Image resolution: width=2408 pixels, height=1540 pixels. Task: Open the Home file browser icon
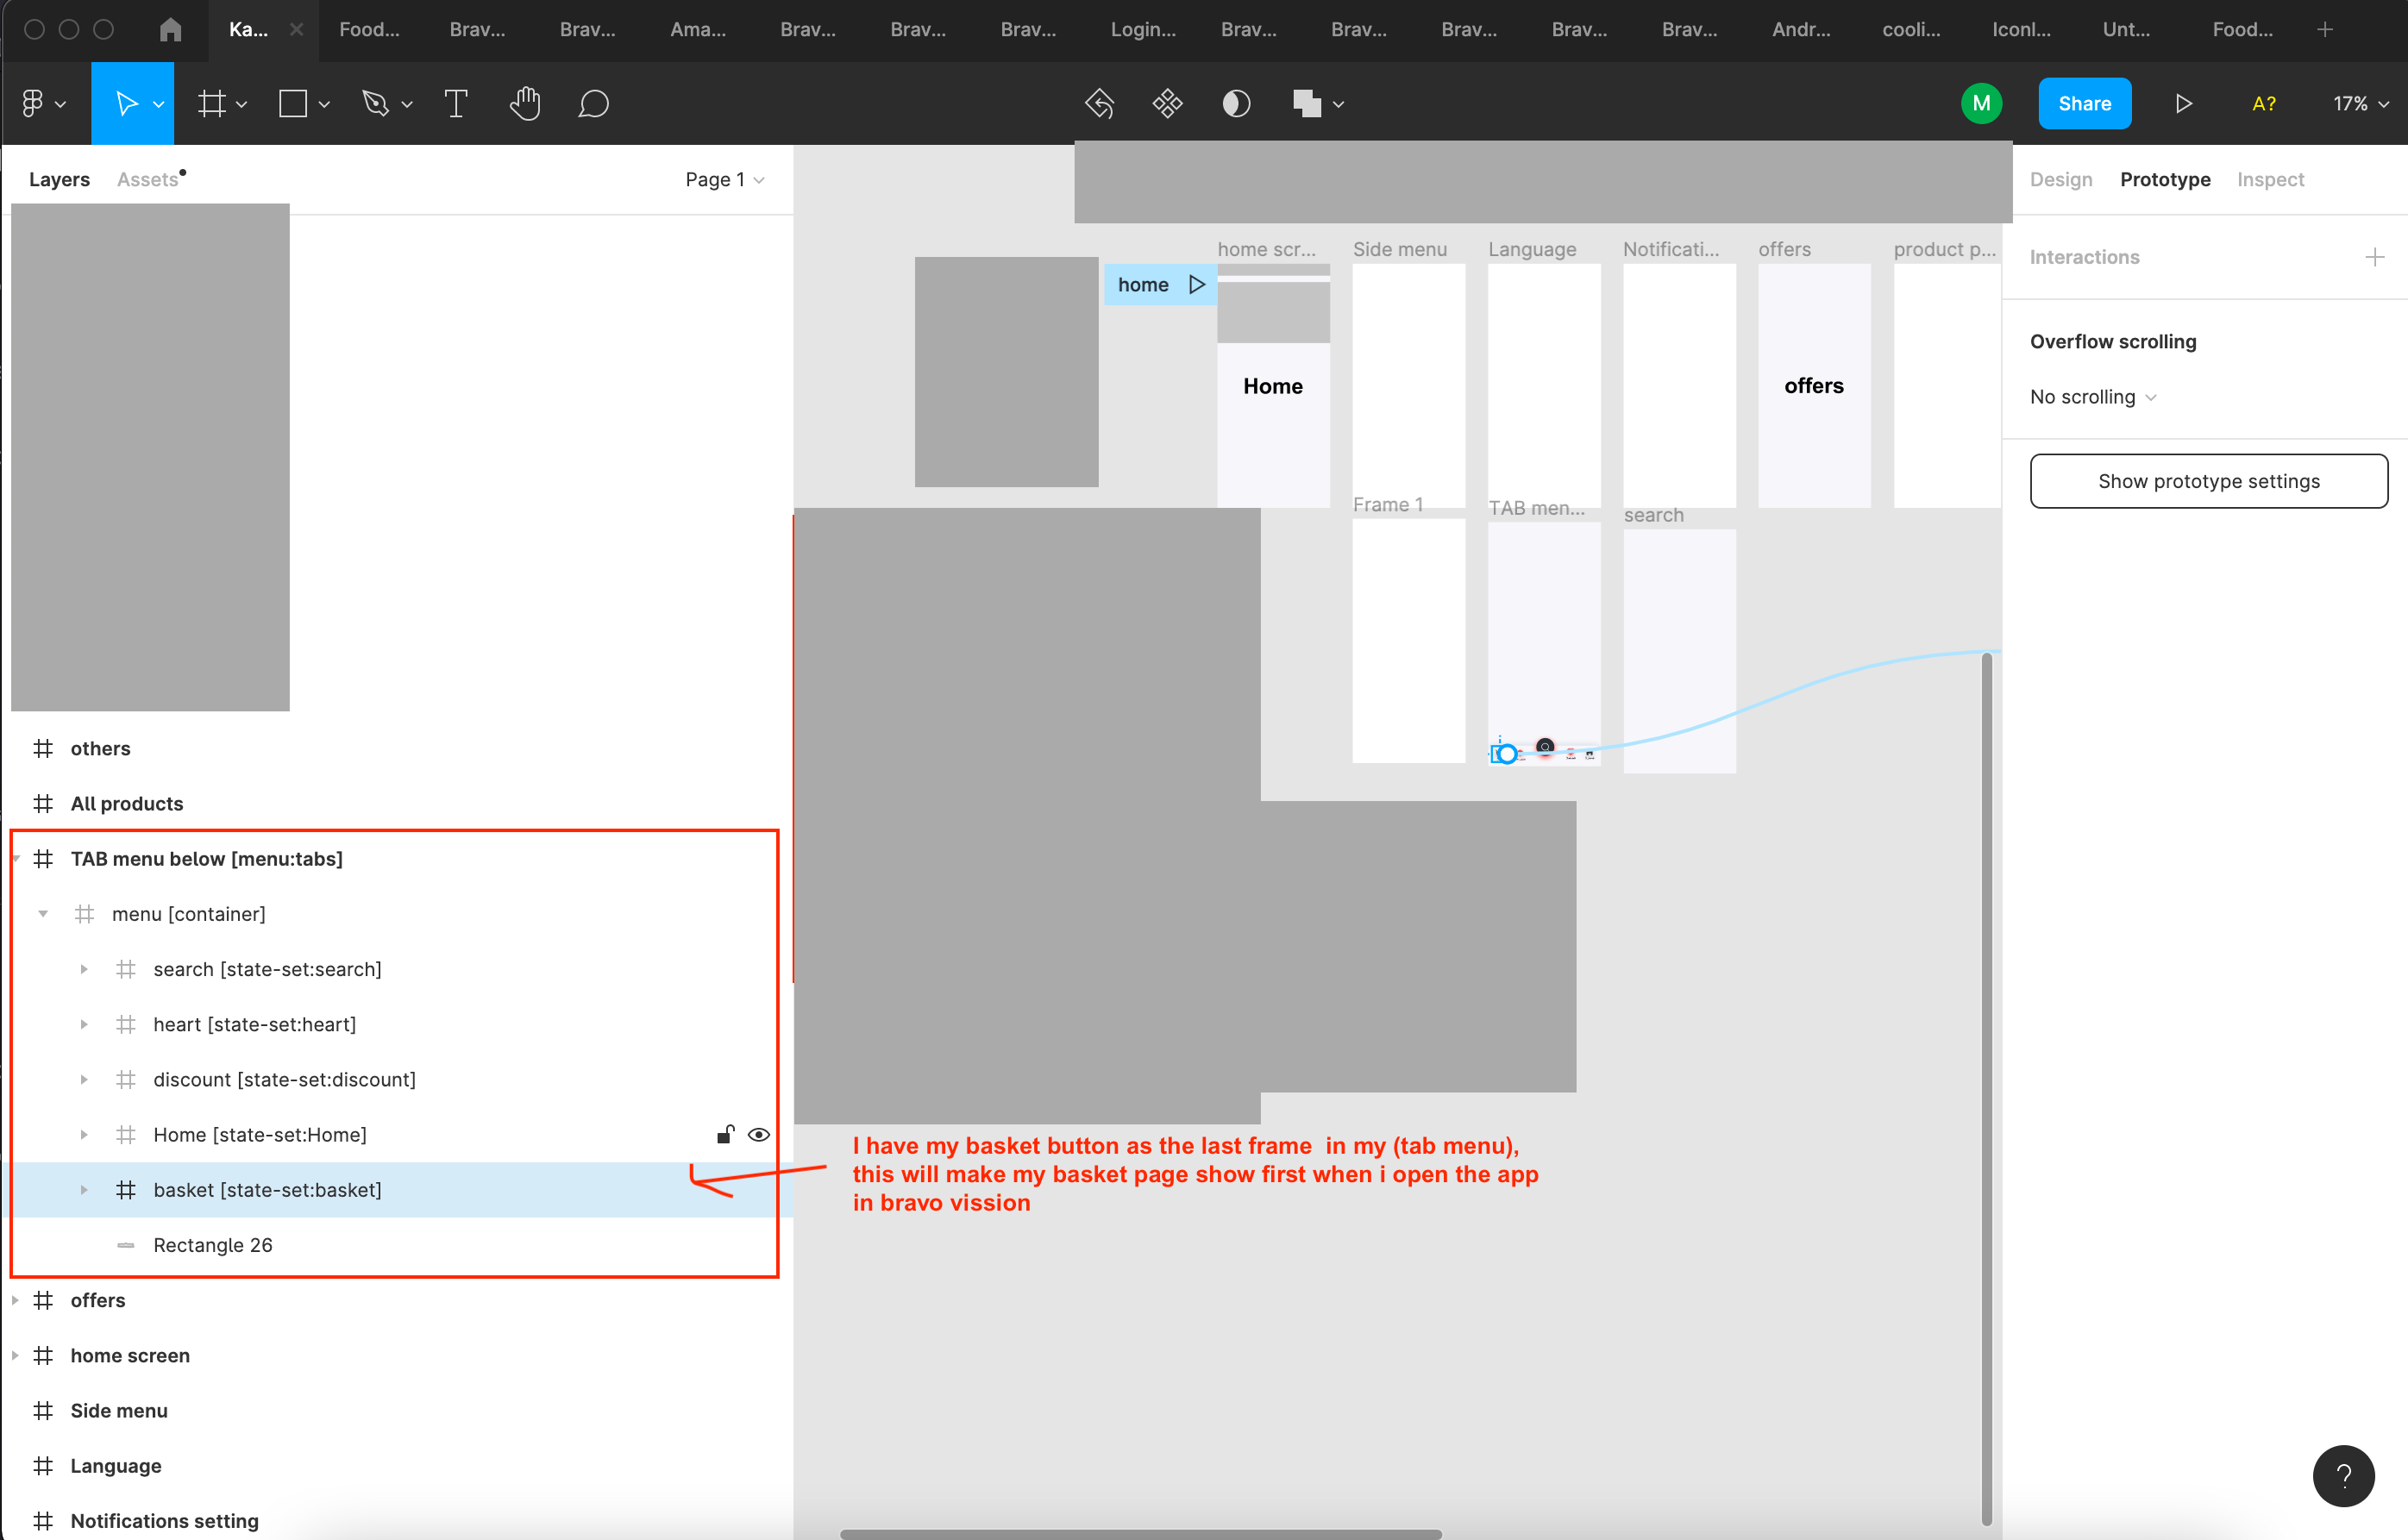(x=170, y=29)
